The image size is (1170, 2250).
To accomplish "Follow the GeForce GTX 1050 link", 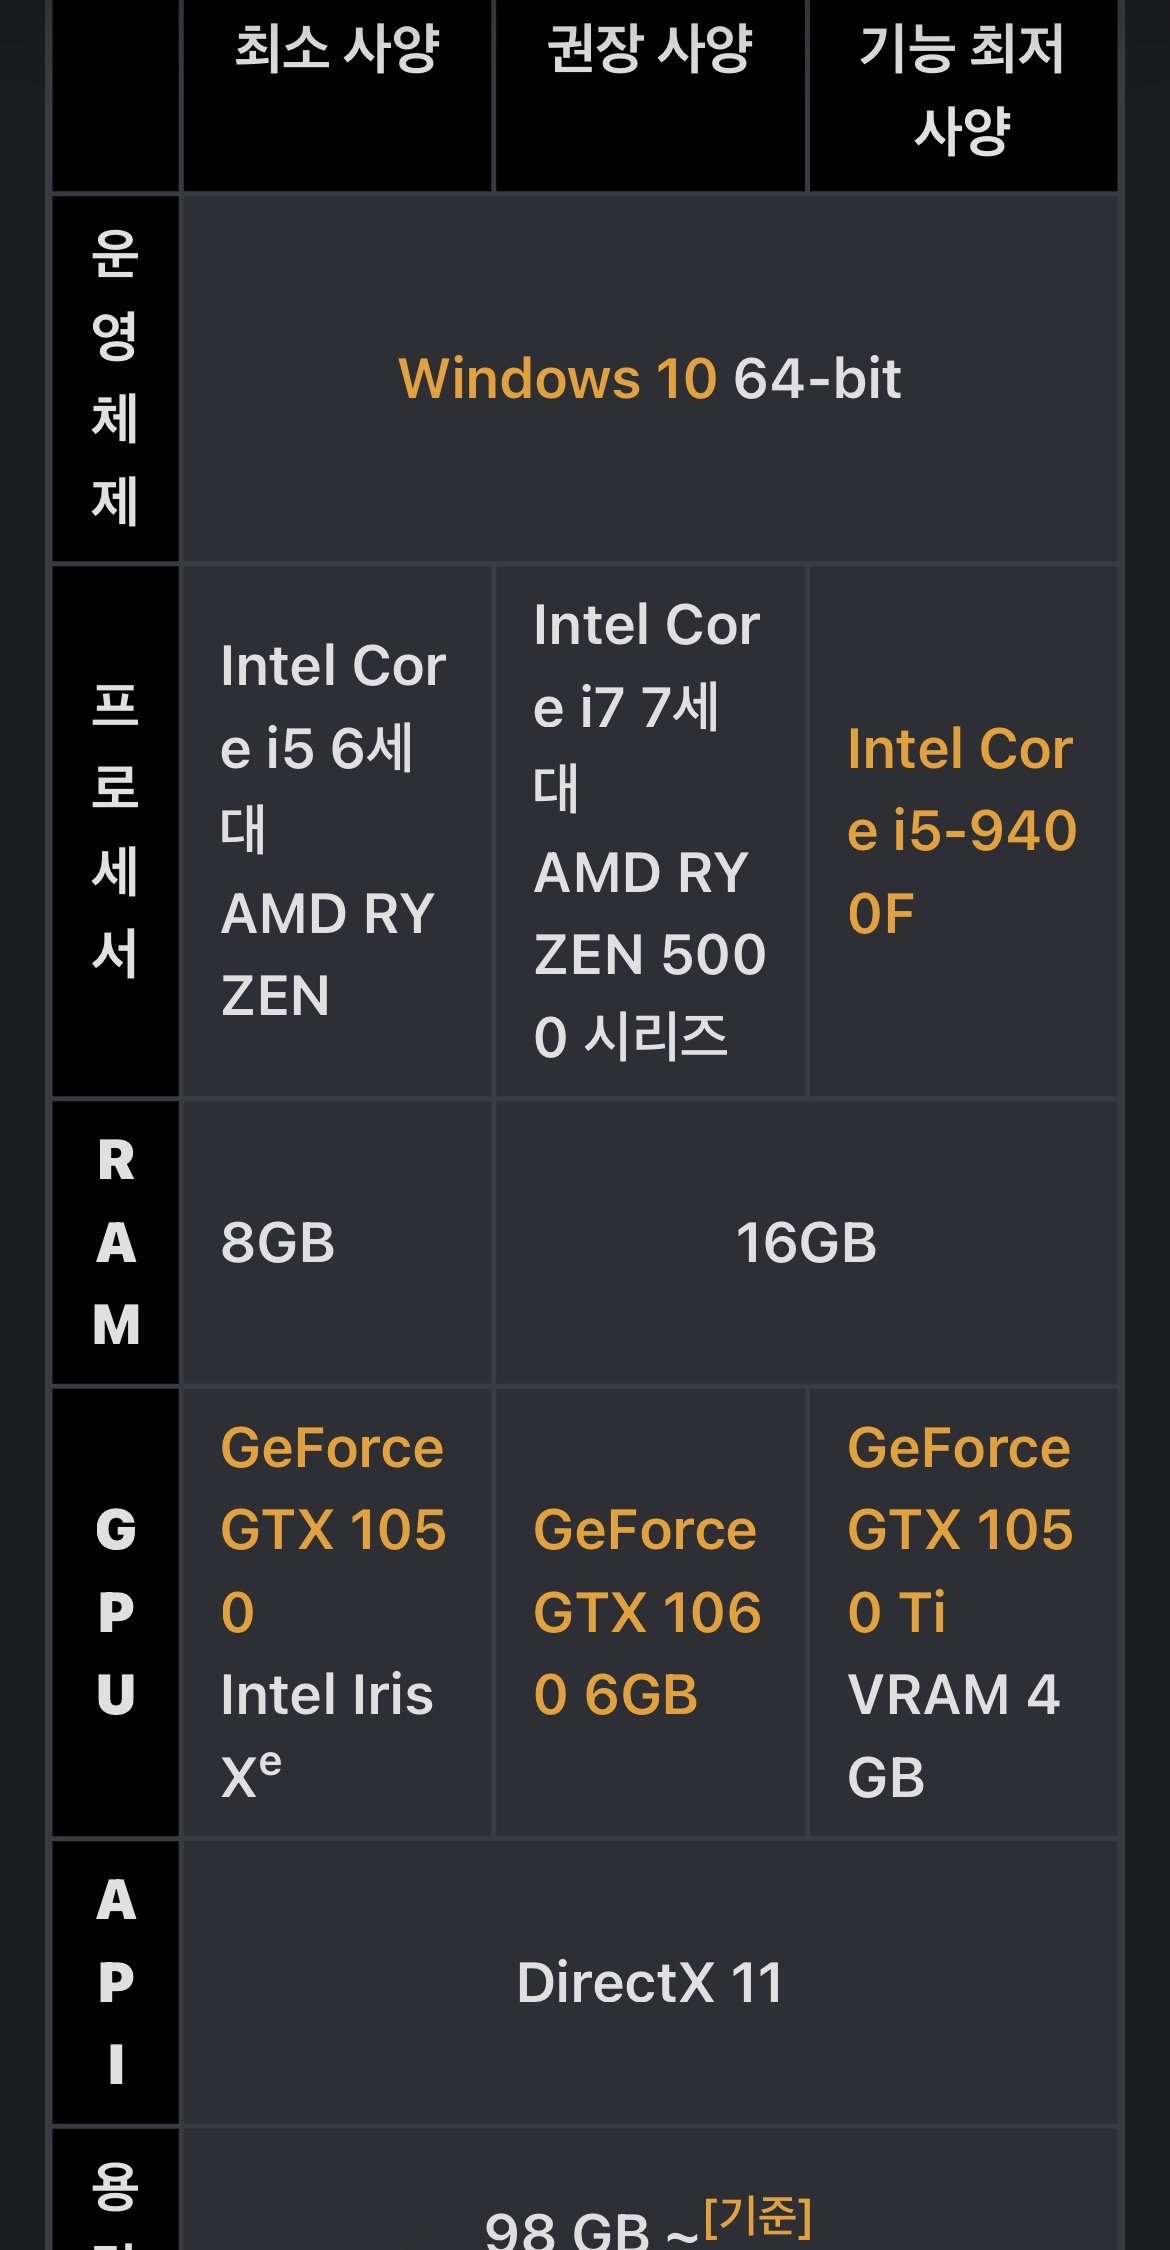I will tap(332, 1529).
